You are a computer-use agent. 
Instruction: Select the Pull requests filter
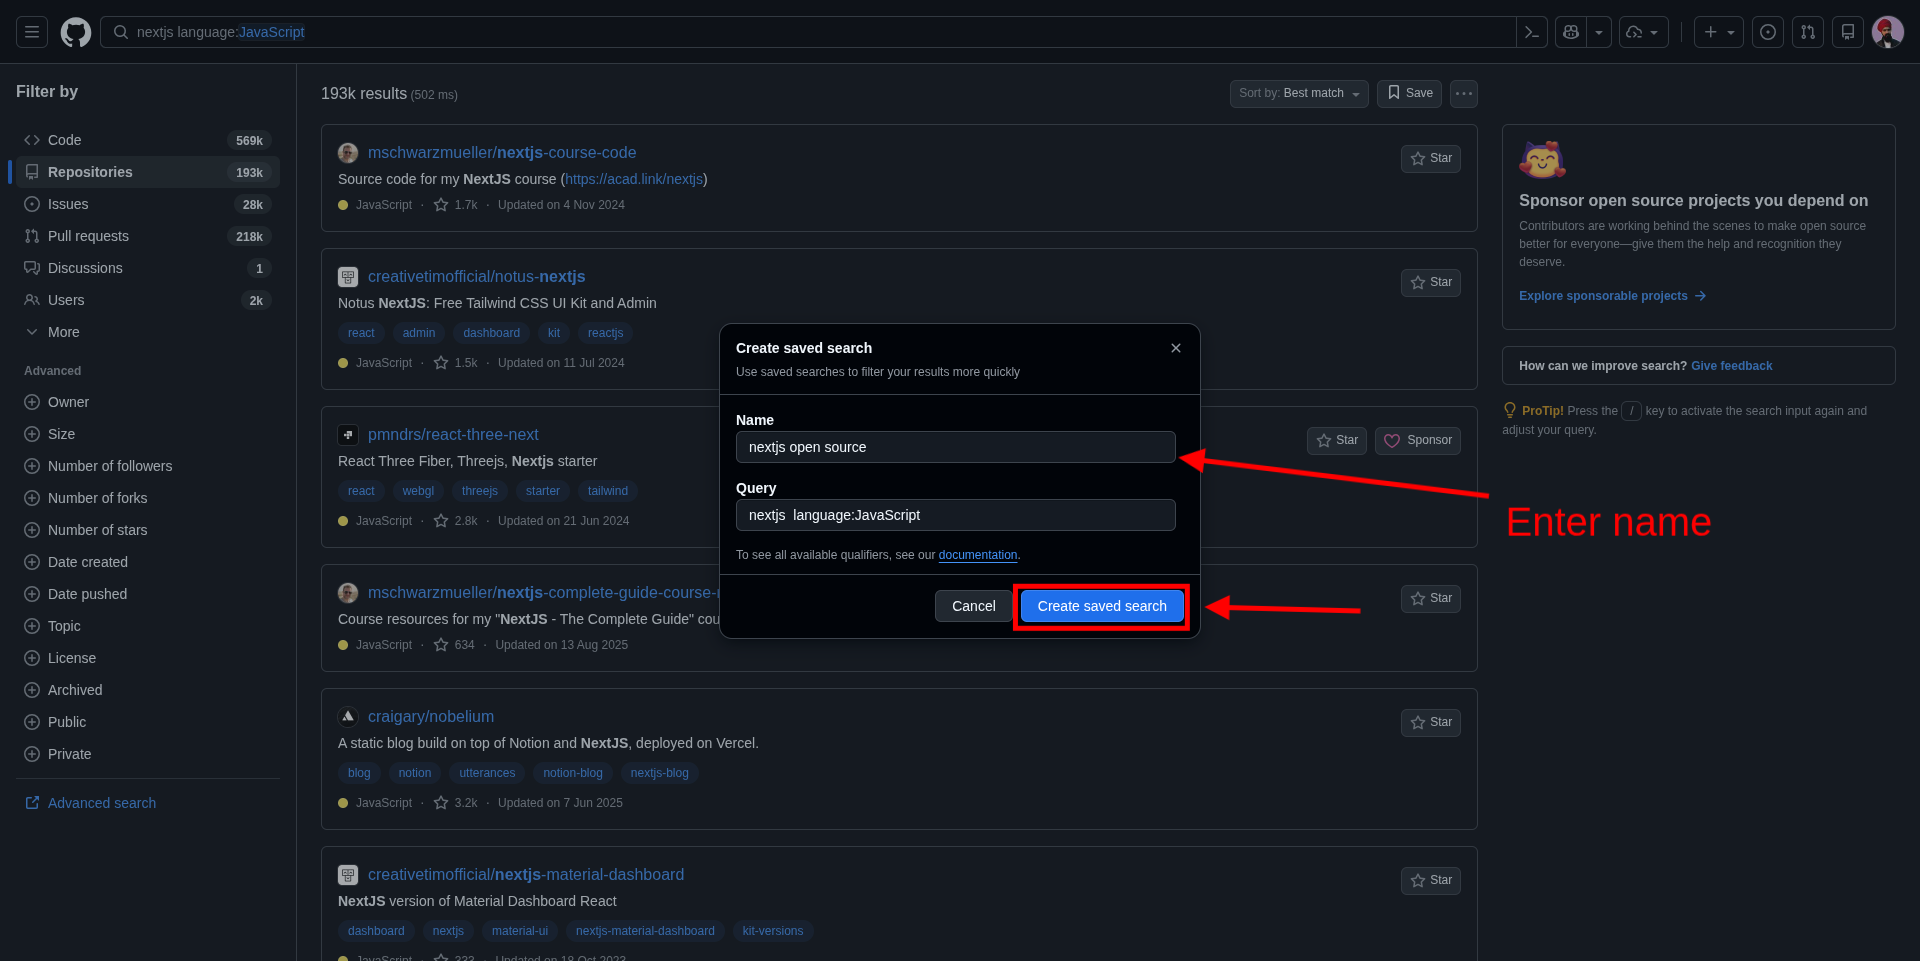click(148, 236)
